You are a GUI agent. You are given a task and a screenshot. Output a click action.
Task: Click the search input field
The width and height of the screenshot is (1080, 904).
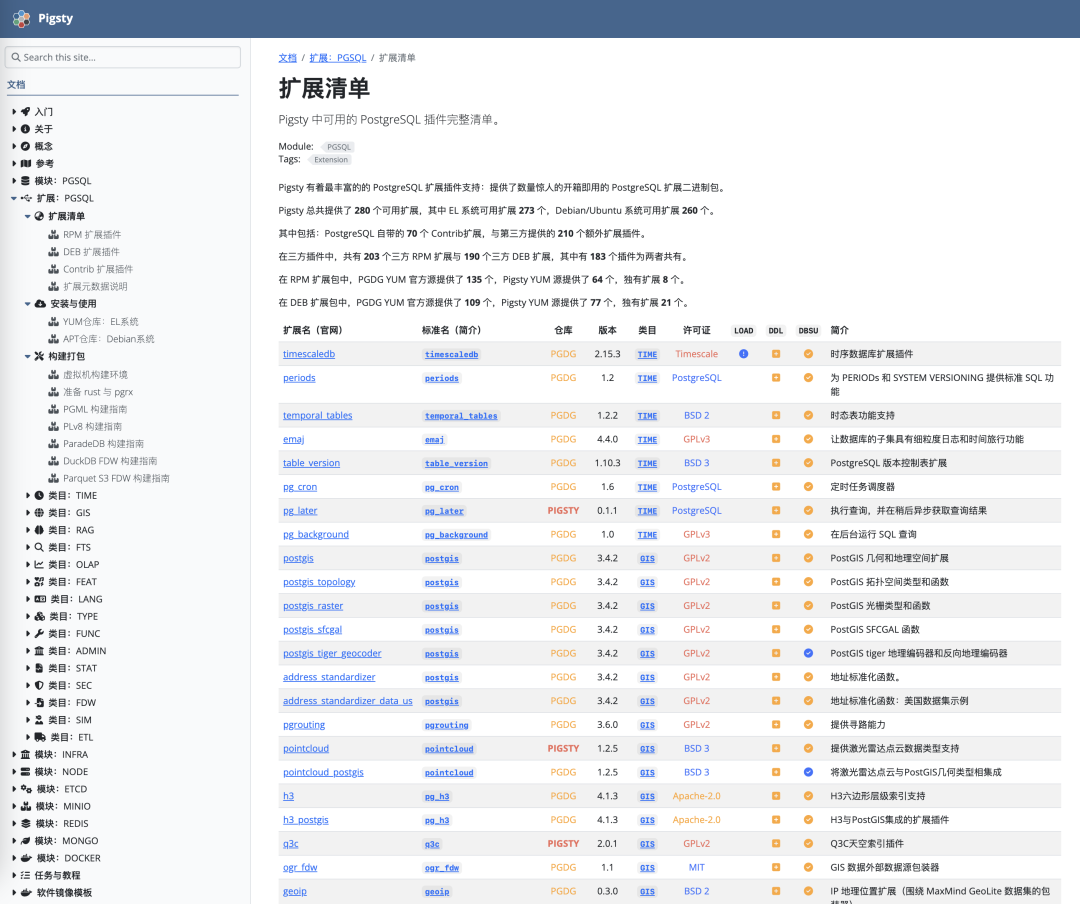123,57
